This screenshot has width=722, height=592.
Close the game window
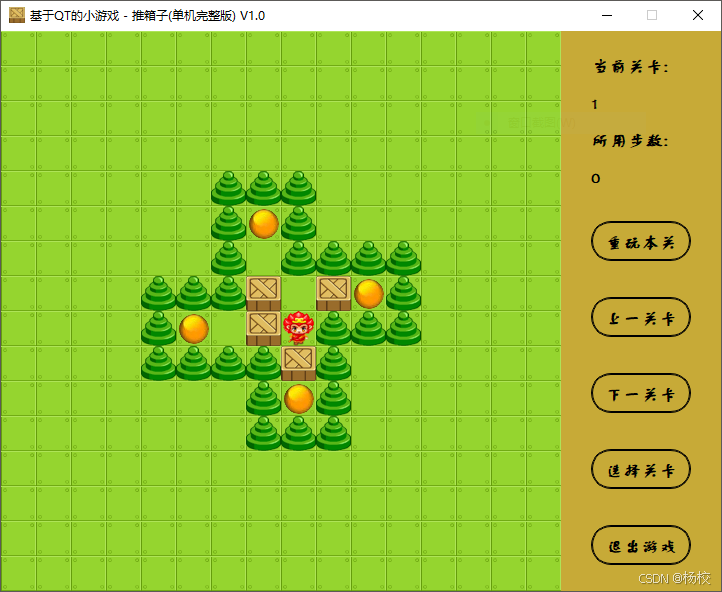(698, 15)
